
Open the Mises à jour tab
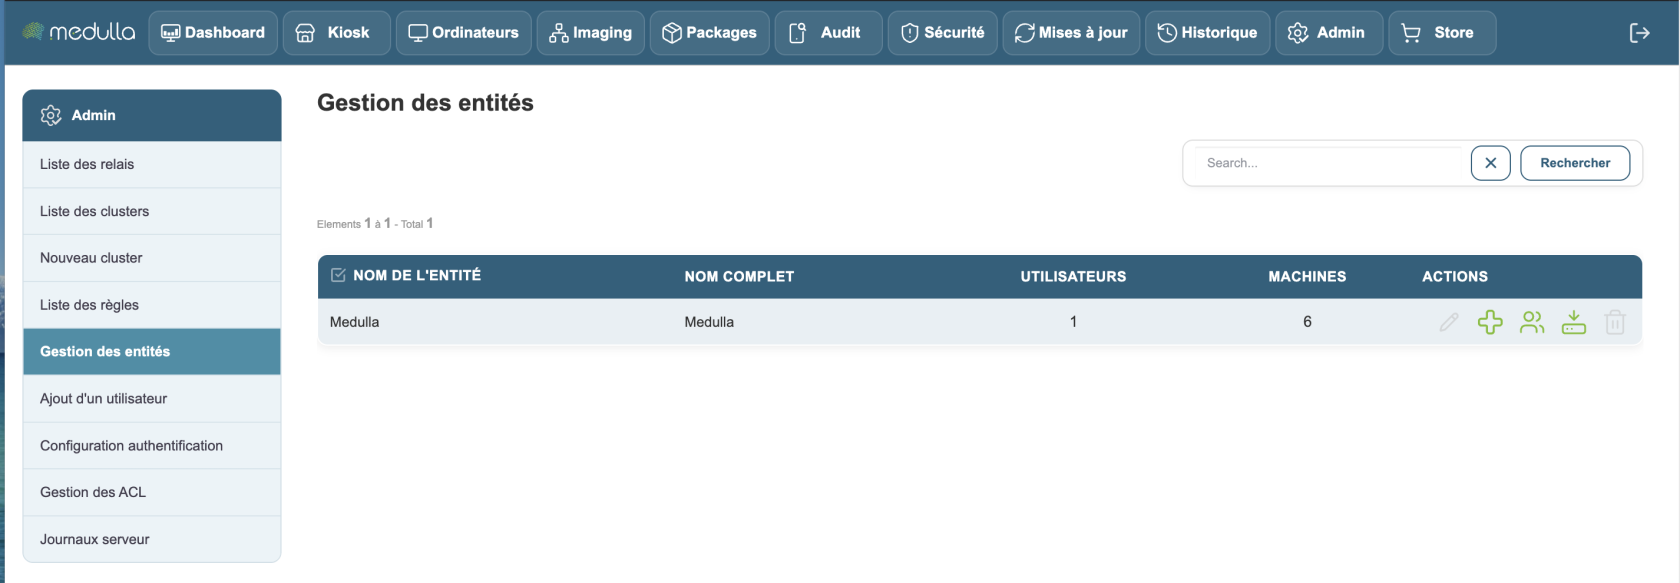(x=1071, y=33)
